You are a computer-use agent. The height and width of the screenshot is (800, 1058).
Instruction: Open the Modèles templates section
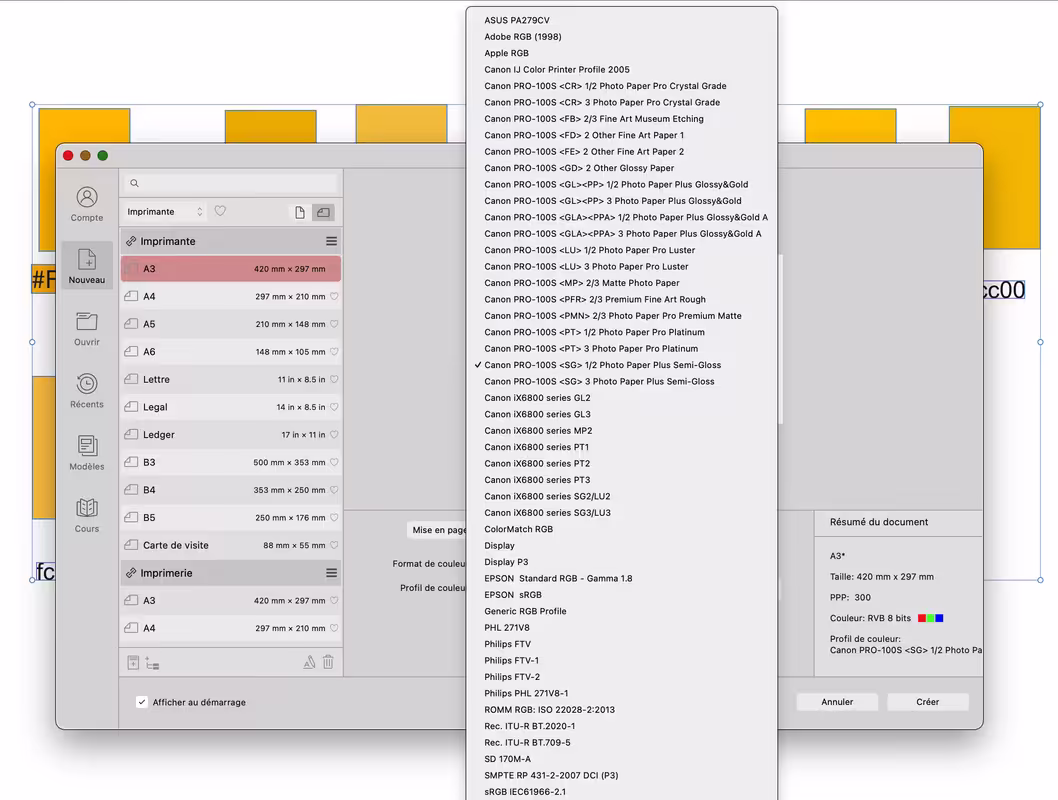87,453
